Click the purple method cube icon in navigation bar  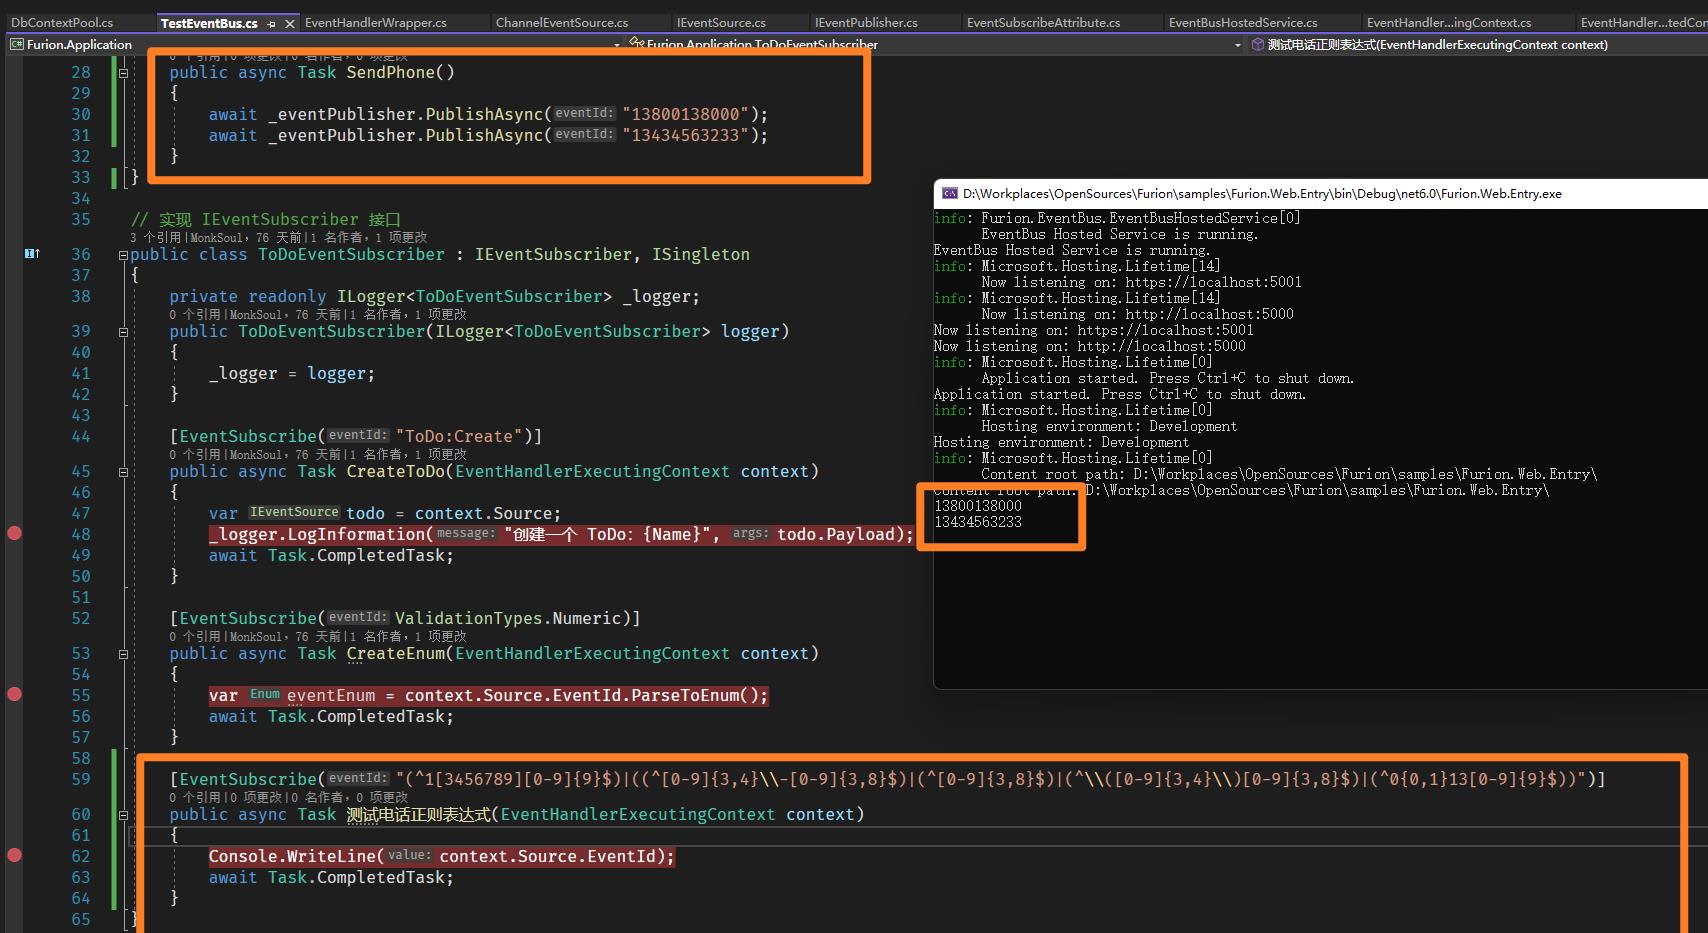click(x=1257, y=45)
